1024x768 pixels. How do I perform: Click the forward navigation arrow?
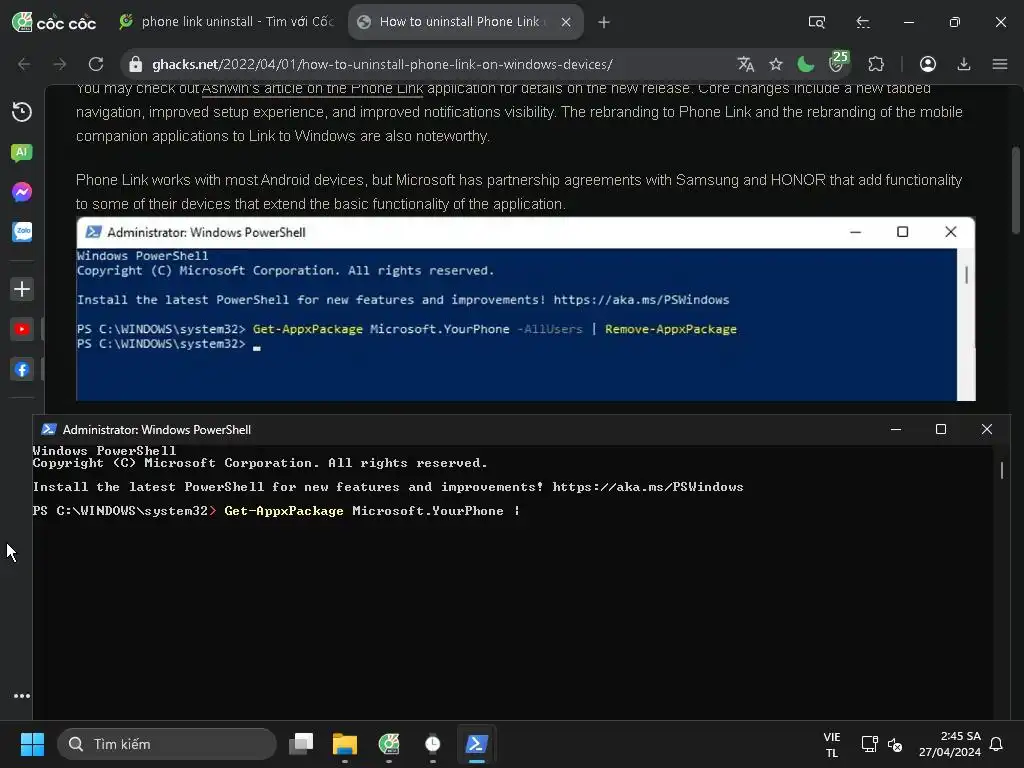[x=59, y=64]
